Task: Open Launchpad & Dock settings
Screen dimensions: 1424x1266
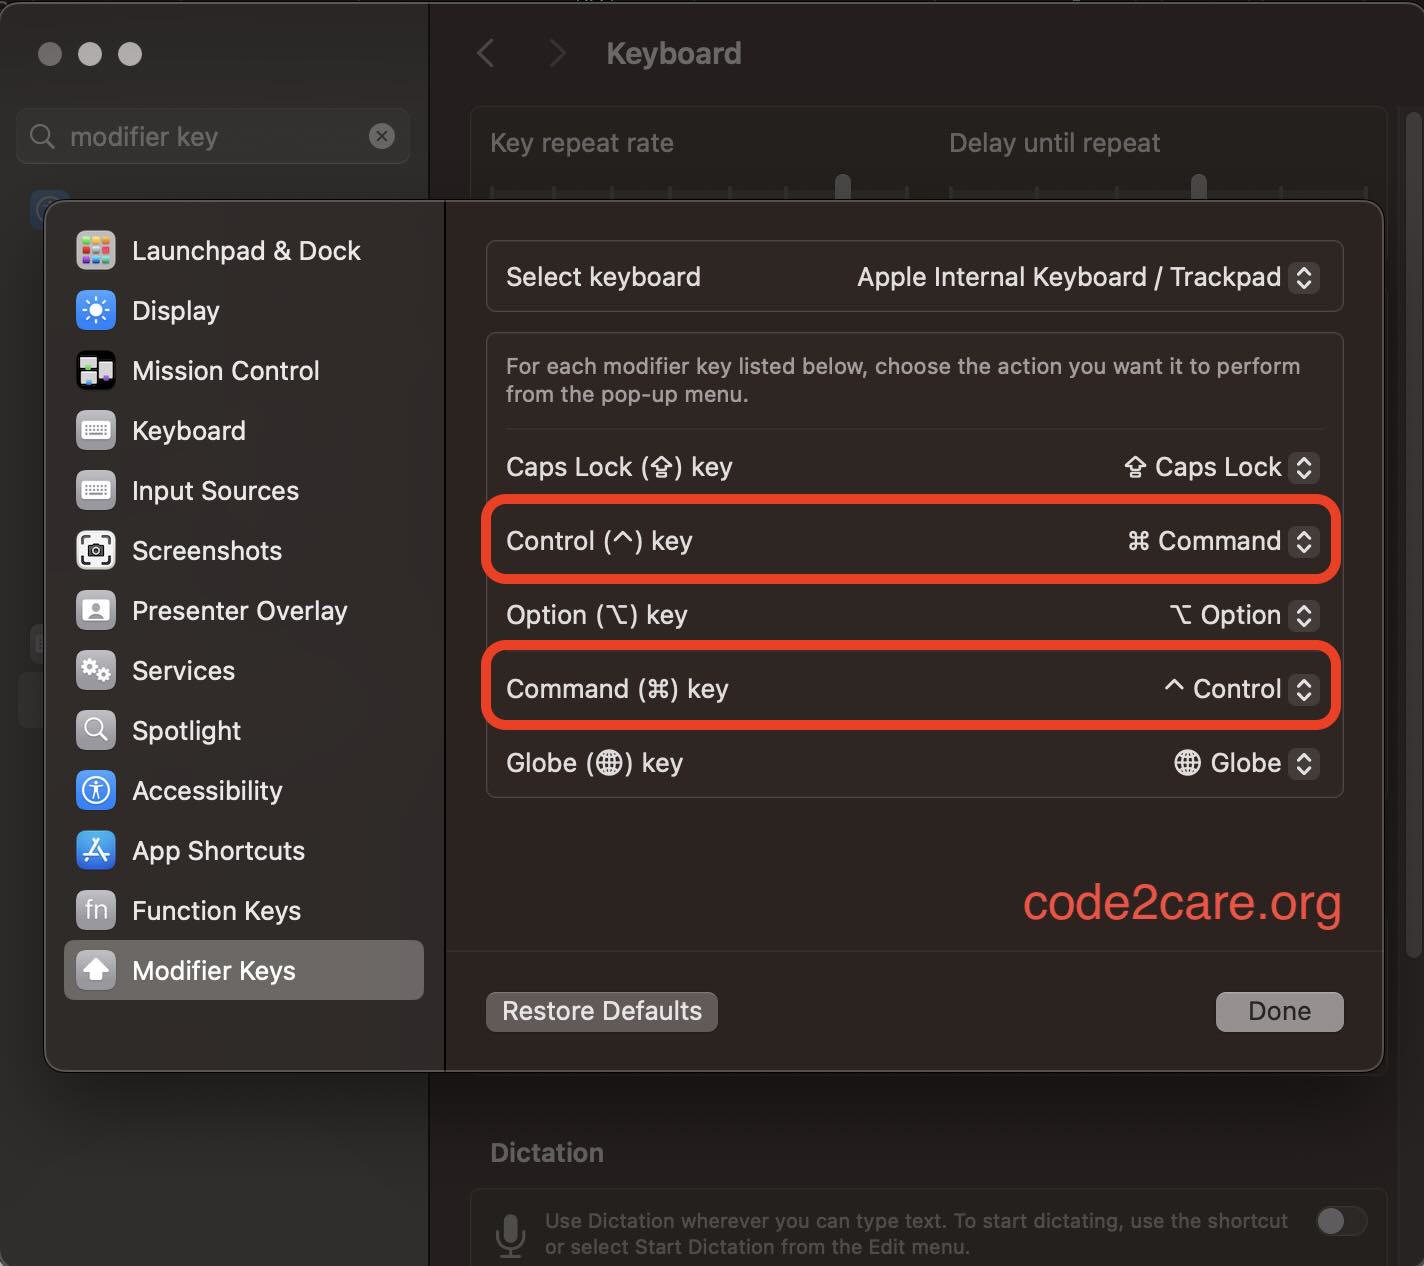Action: pyautogui.click(x=246, y=250)
